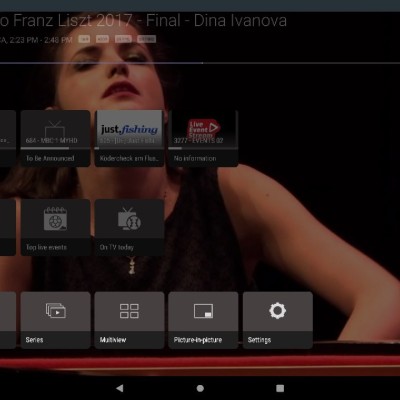Tap Android home circle button
The width and height of the screenshot is (400, 400).
point(200,388)
